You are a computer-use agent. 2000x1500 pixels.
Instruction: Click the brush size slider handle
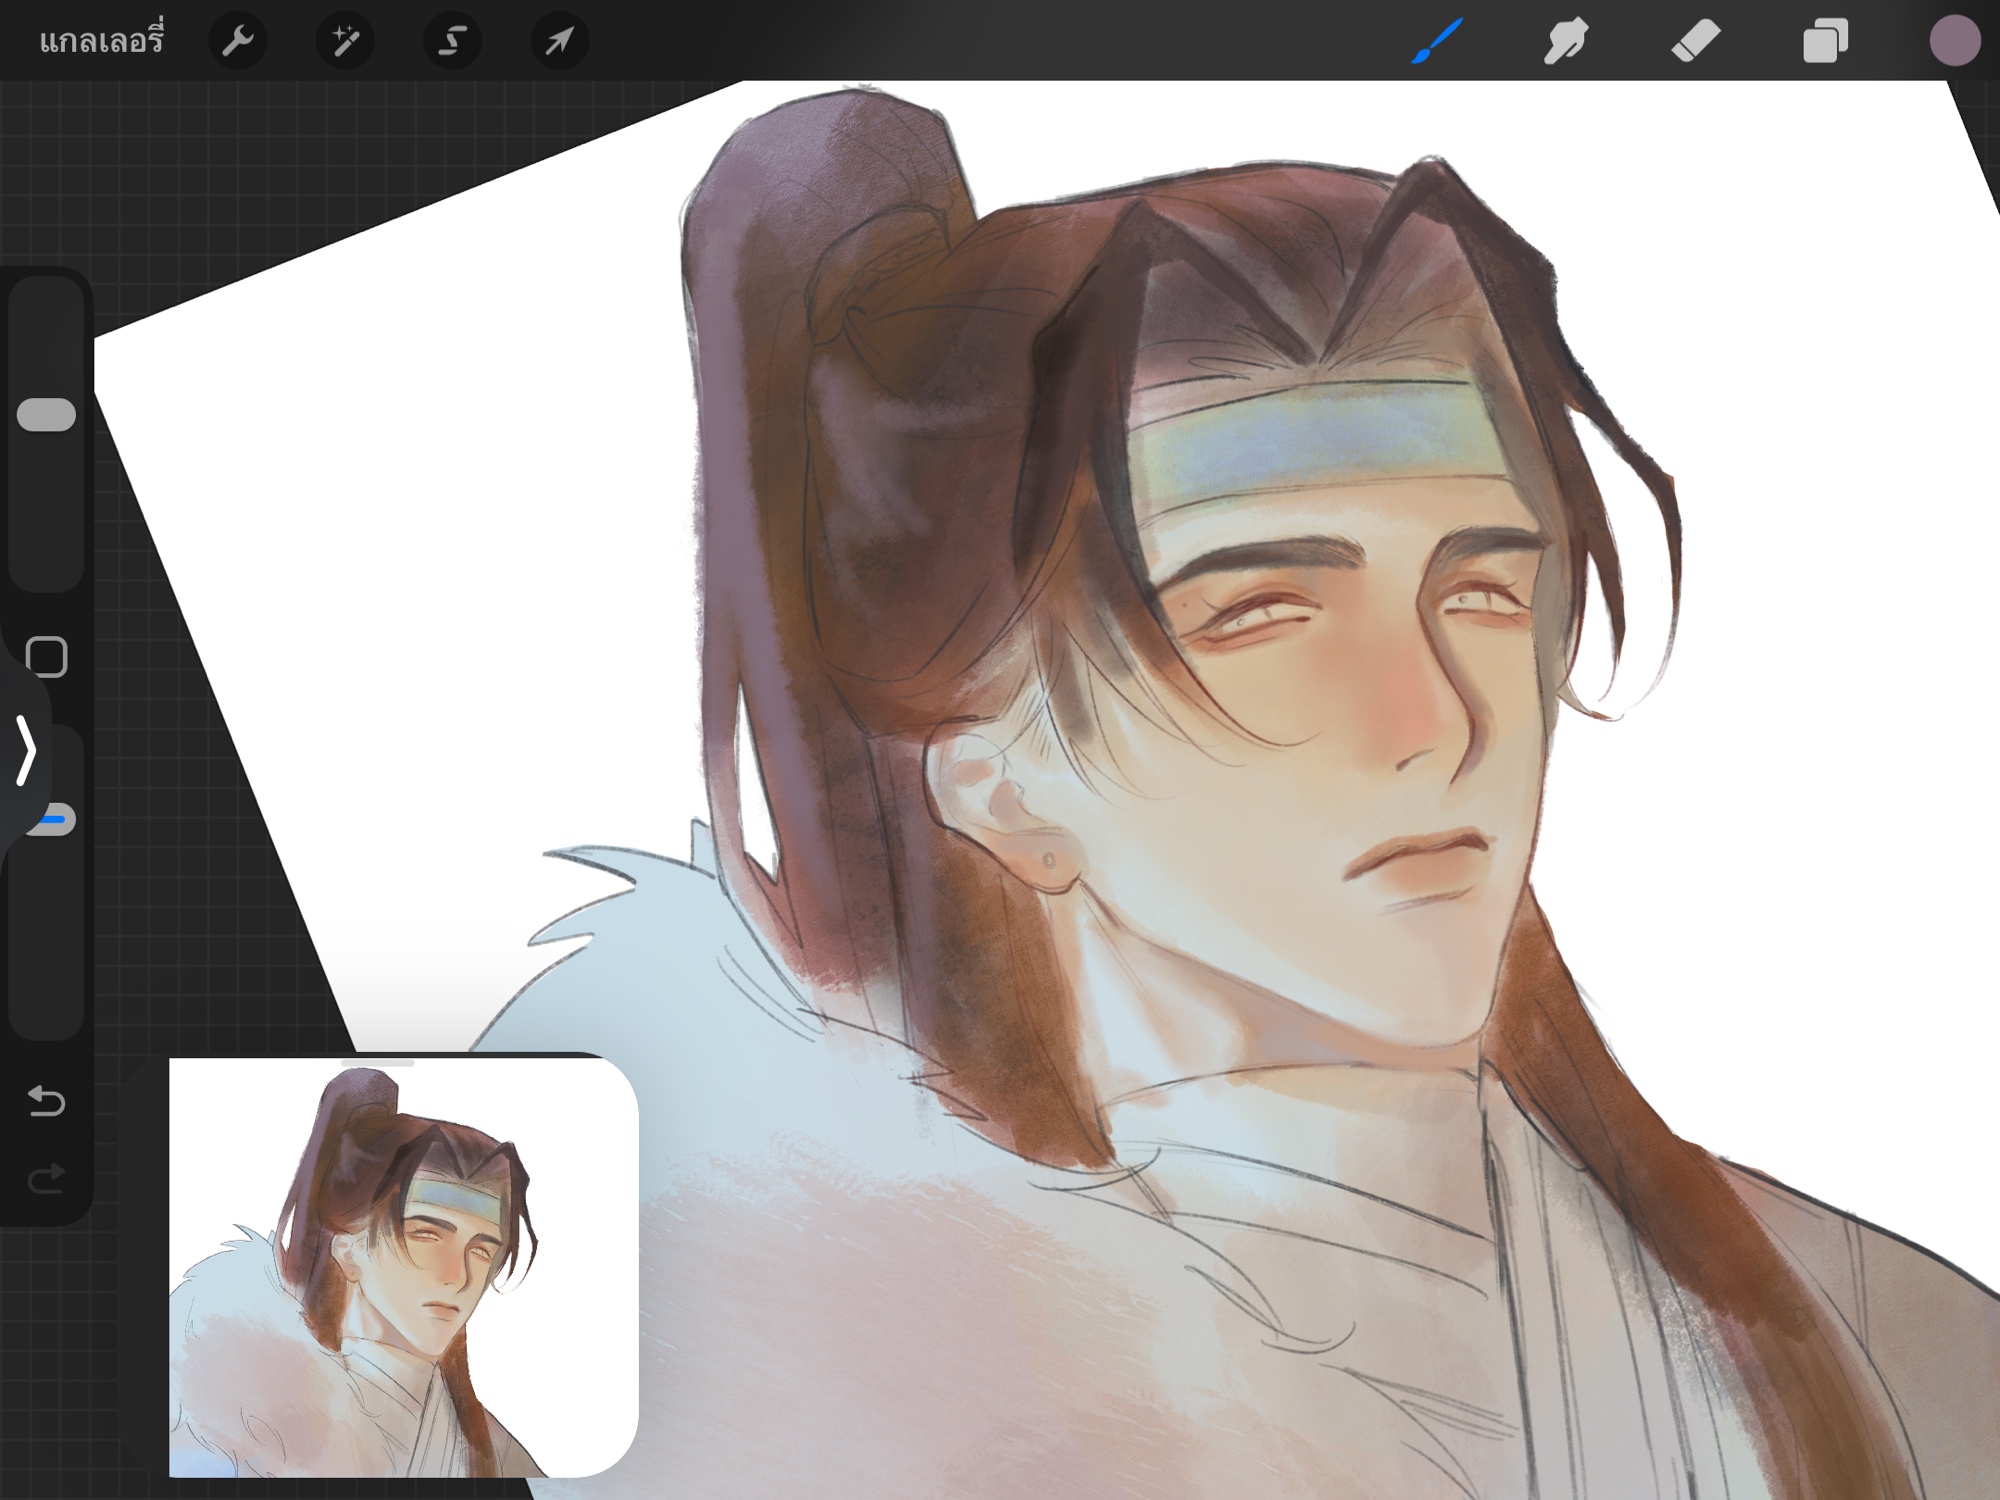(x=46, y=415)
